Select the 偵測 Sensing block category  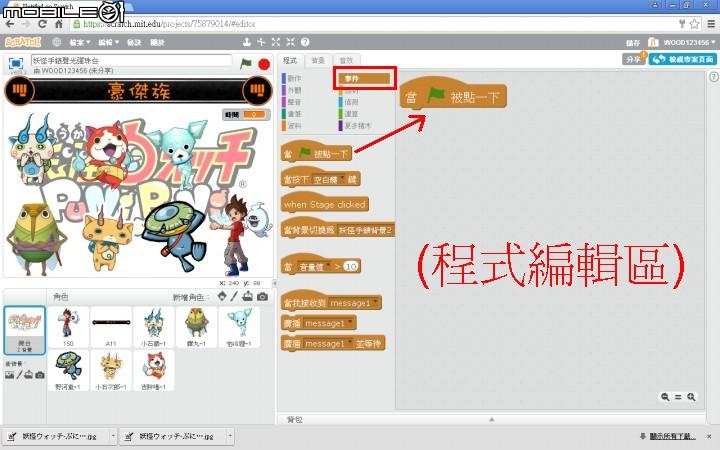351,102
